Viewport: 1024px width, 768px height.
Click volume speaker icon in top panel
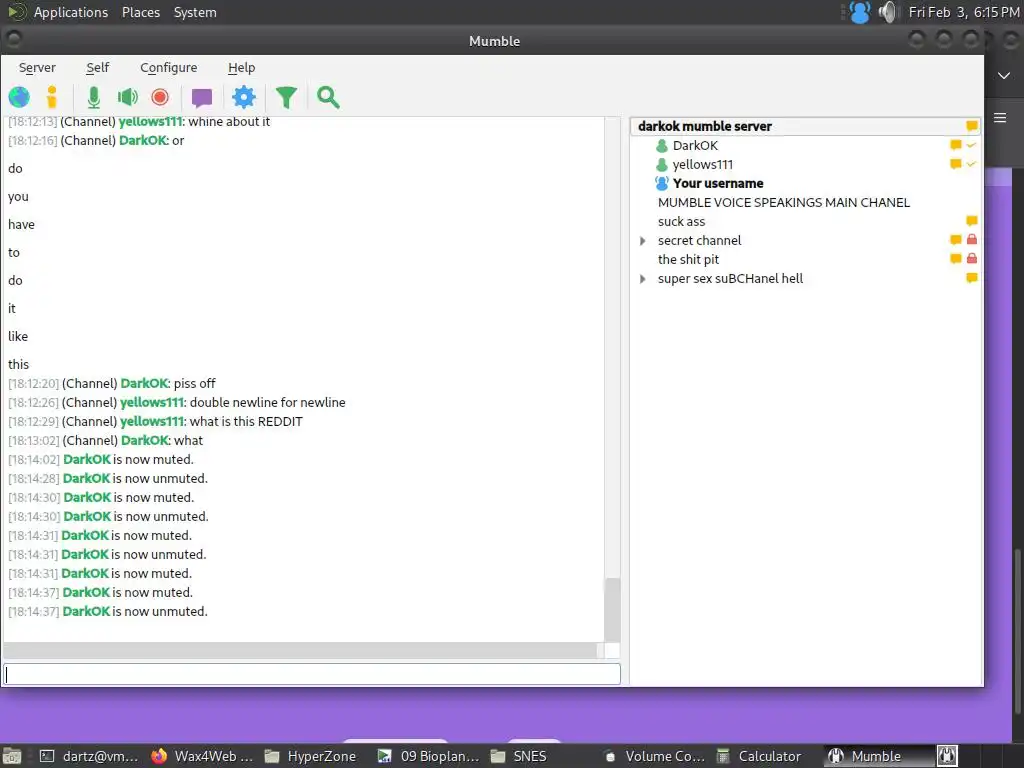888,12
